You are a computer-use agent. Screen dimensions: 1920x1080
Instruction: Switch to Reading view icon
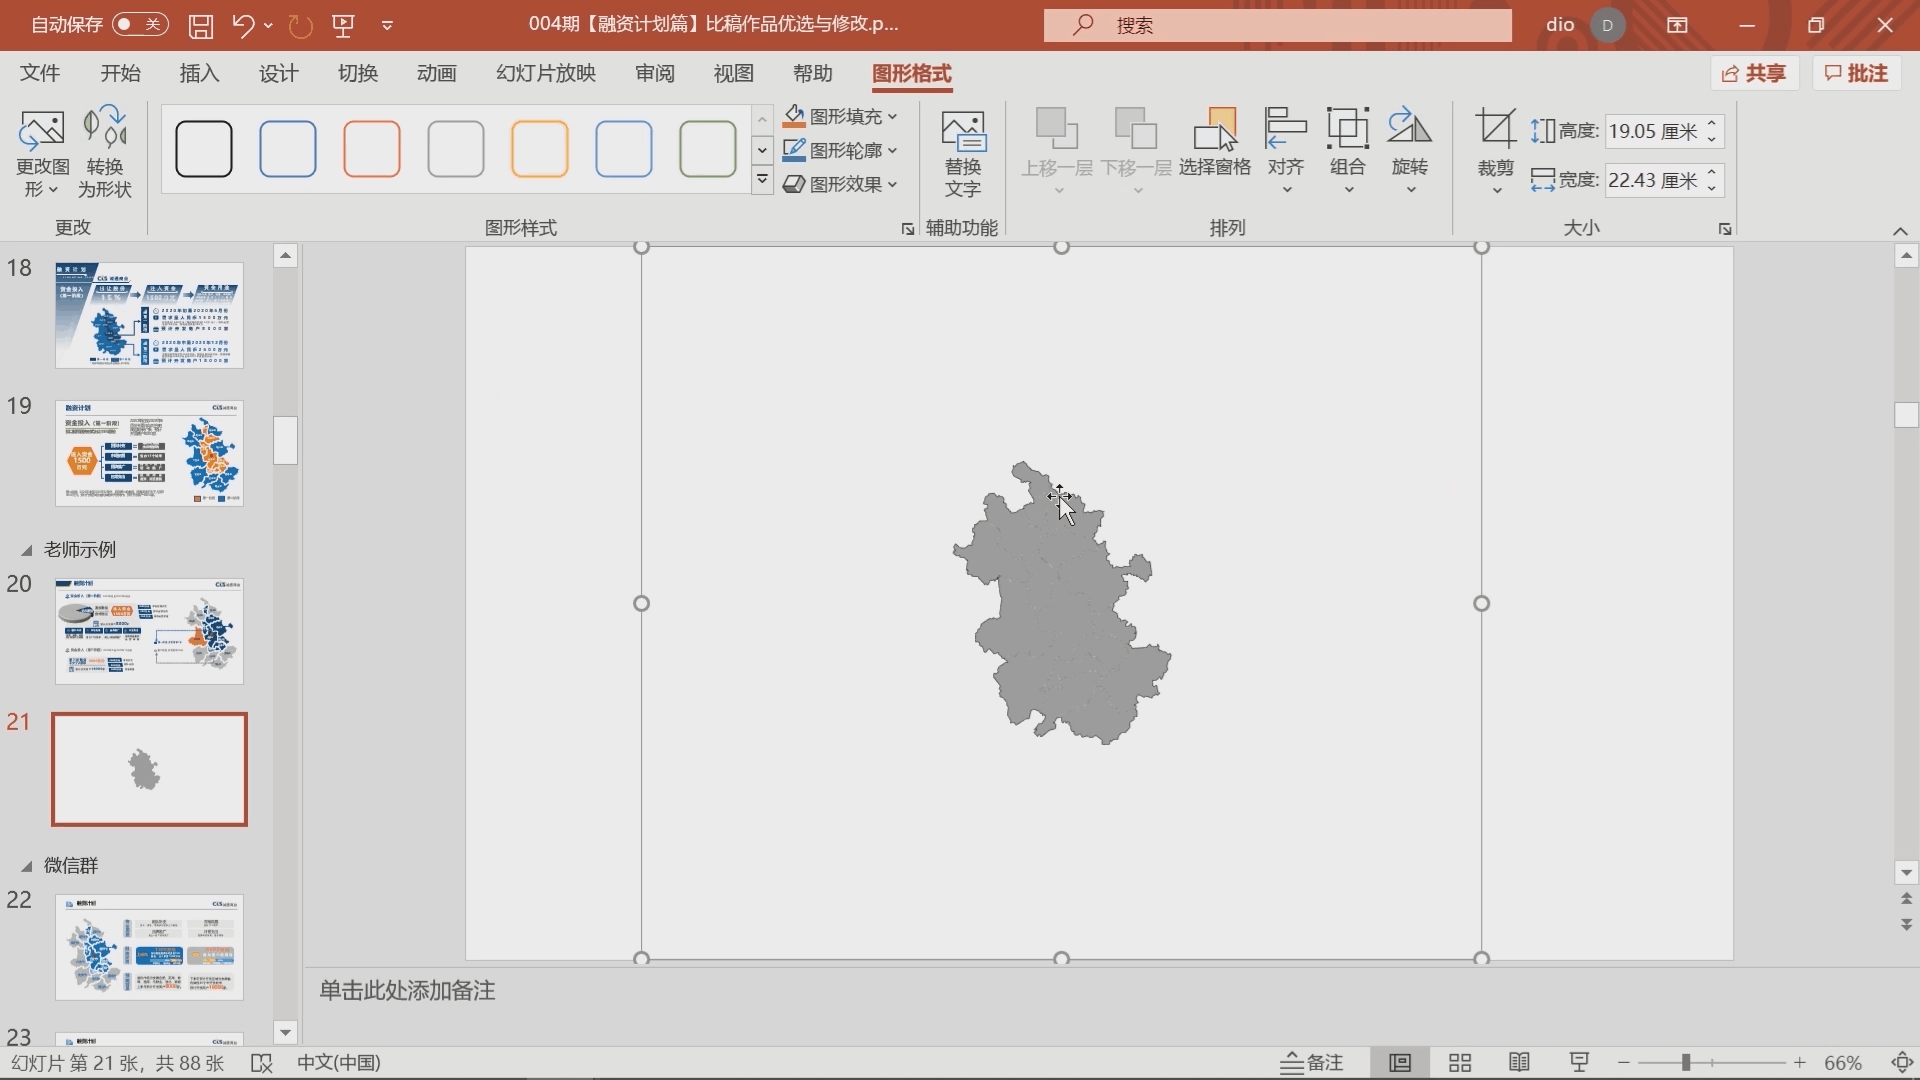coord(1519,1063)
